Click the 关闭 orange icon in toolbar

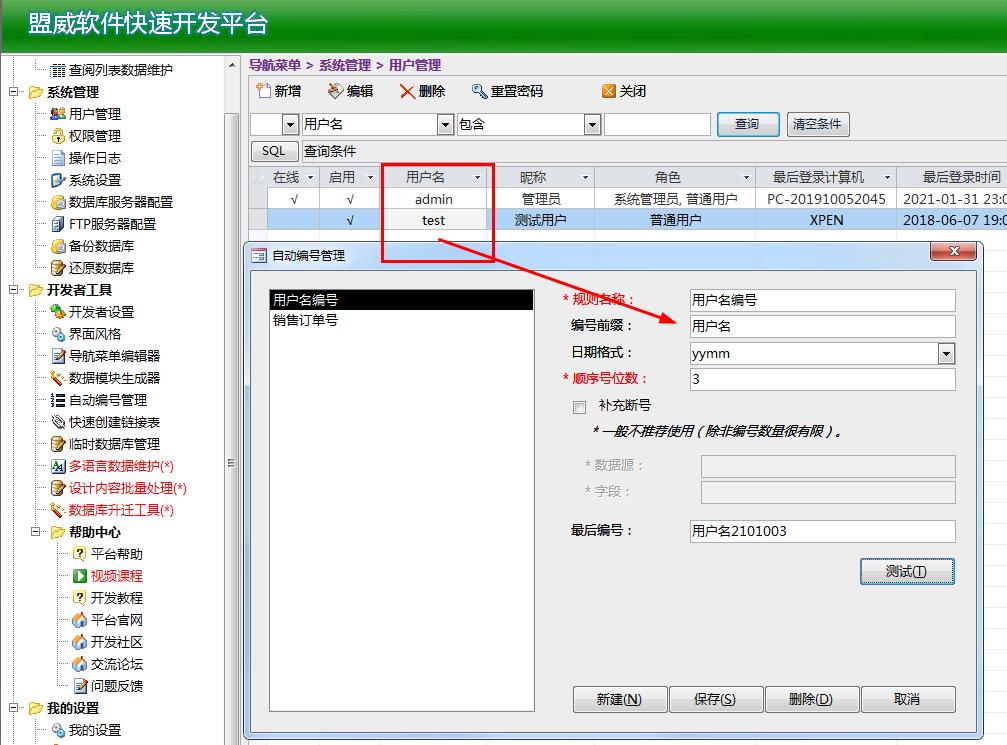[x=608, y=91]
